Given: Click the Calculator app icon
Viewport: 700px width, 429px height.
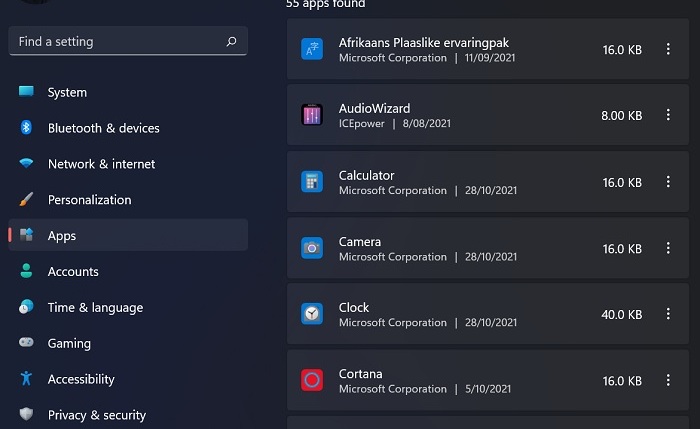Looking at the screenshot, I should (312, 182).
